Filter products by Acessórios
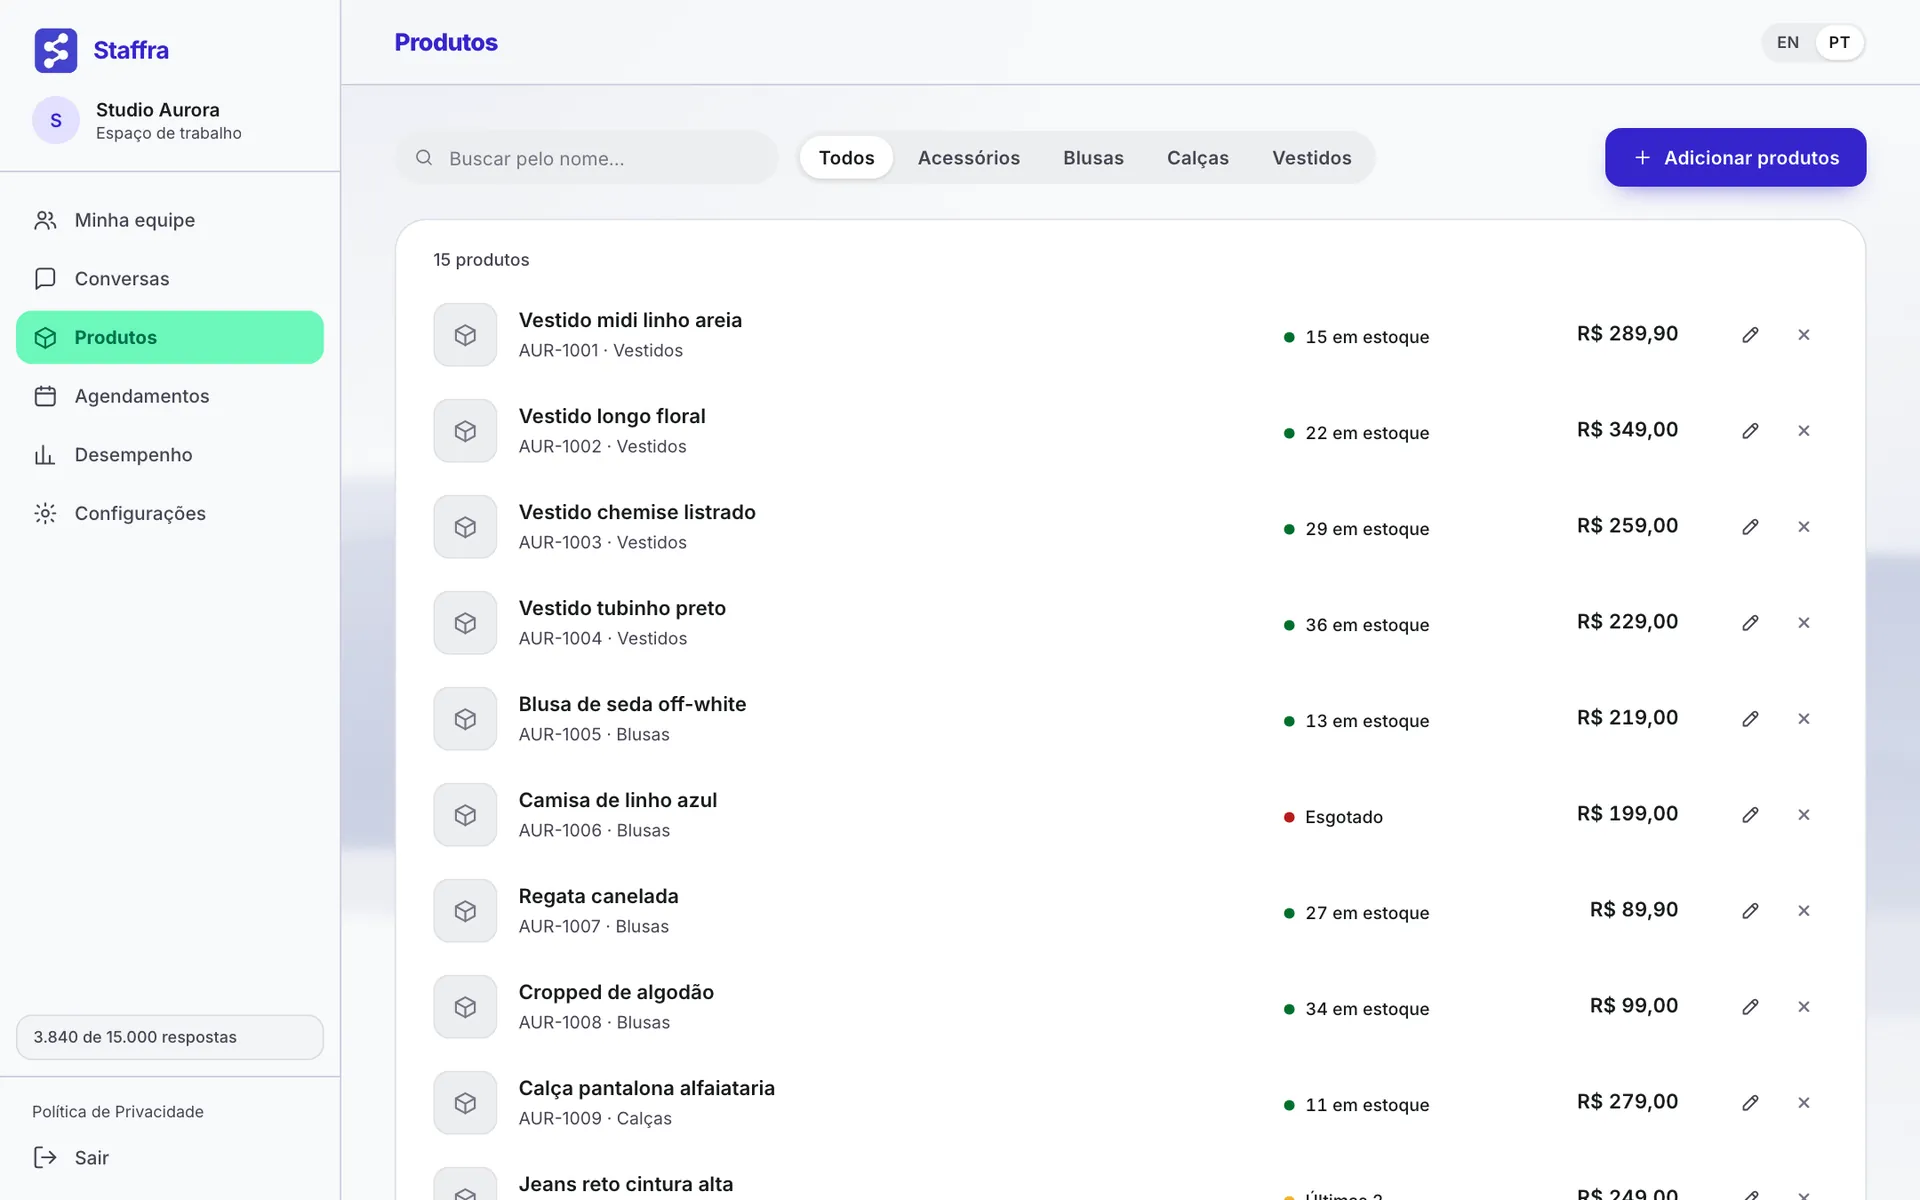 [x=969, y=158]
